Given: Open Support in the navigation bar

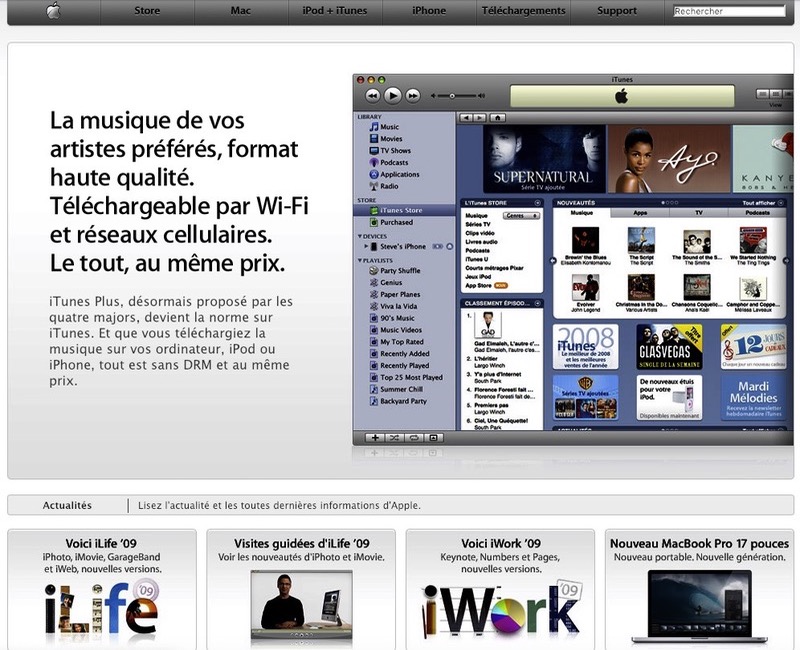Looking at the screenshot, I should click(x=617, y=11).
